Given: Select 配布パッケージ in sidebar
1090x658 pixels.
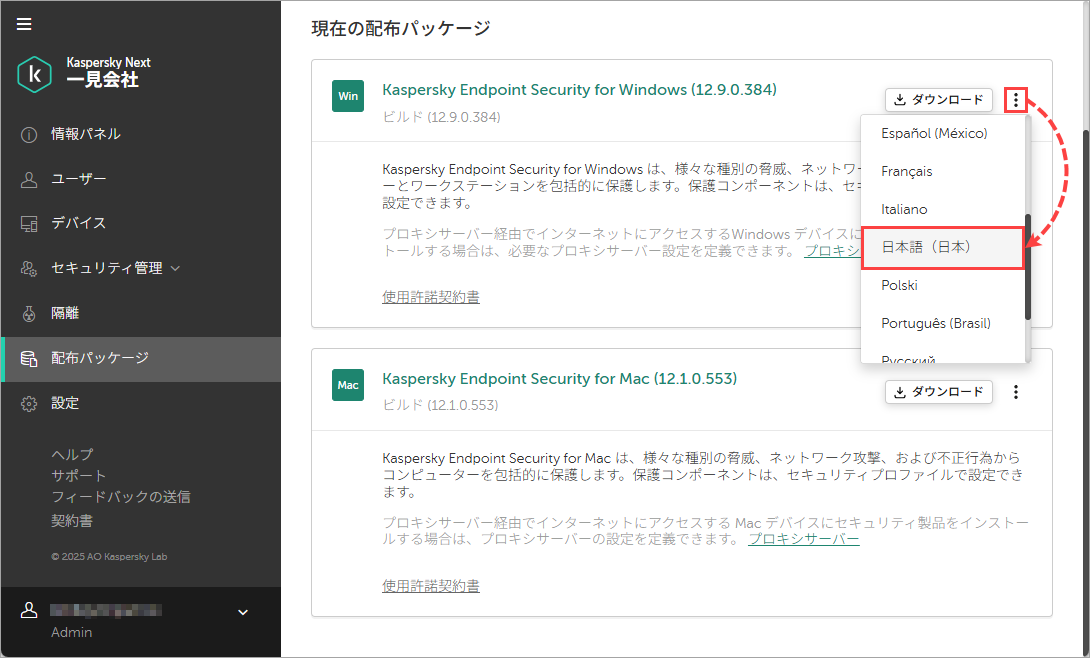Looking at the screenshot, I should tap(141, 359).
